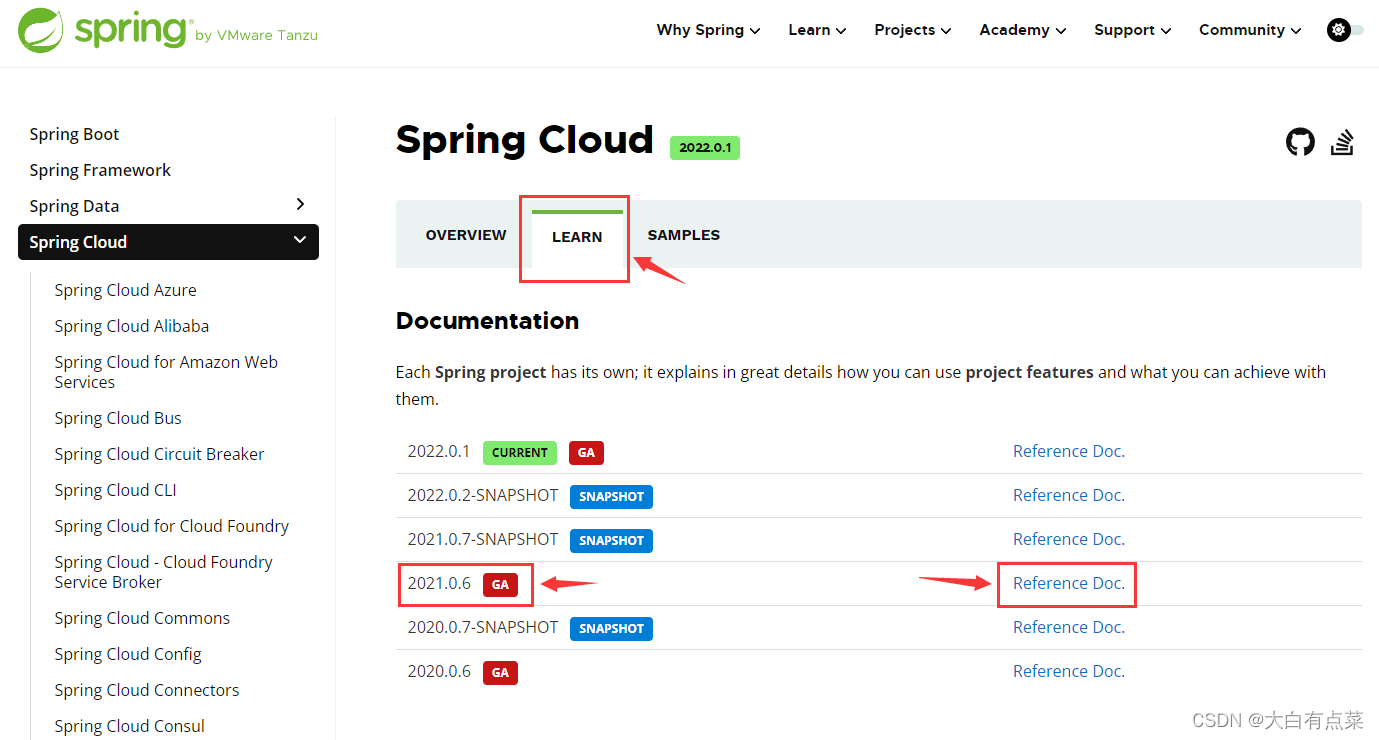Image resolution: width=1379 pixels, height=740 pixels.
Task: Select the 2020.0.6 version text
Action: [x=439, y=671]
